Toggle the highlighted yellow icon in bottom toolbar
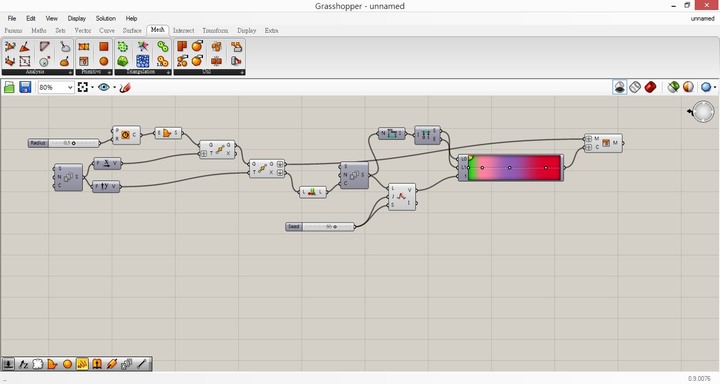This screenshot has height=384, width=720. pos(82,364)
